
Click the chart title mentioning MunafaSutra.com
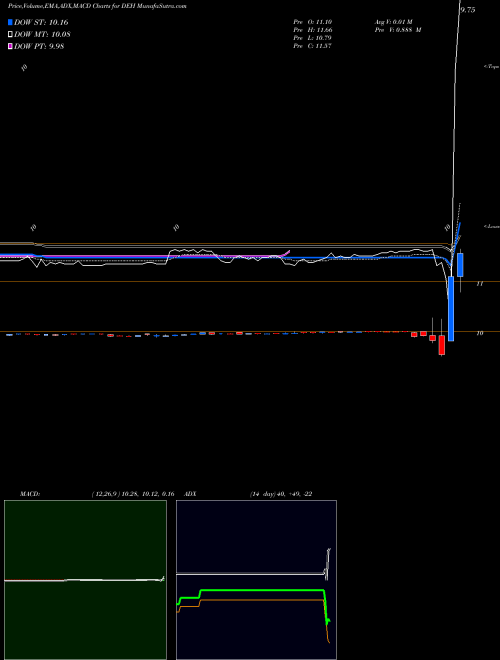click(98, 6)
